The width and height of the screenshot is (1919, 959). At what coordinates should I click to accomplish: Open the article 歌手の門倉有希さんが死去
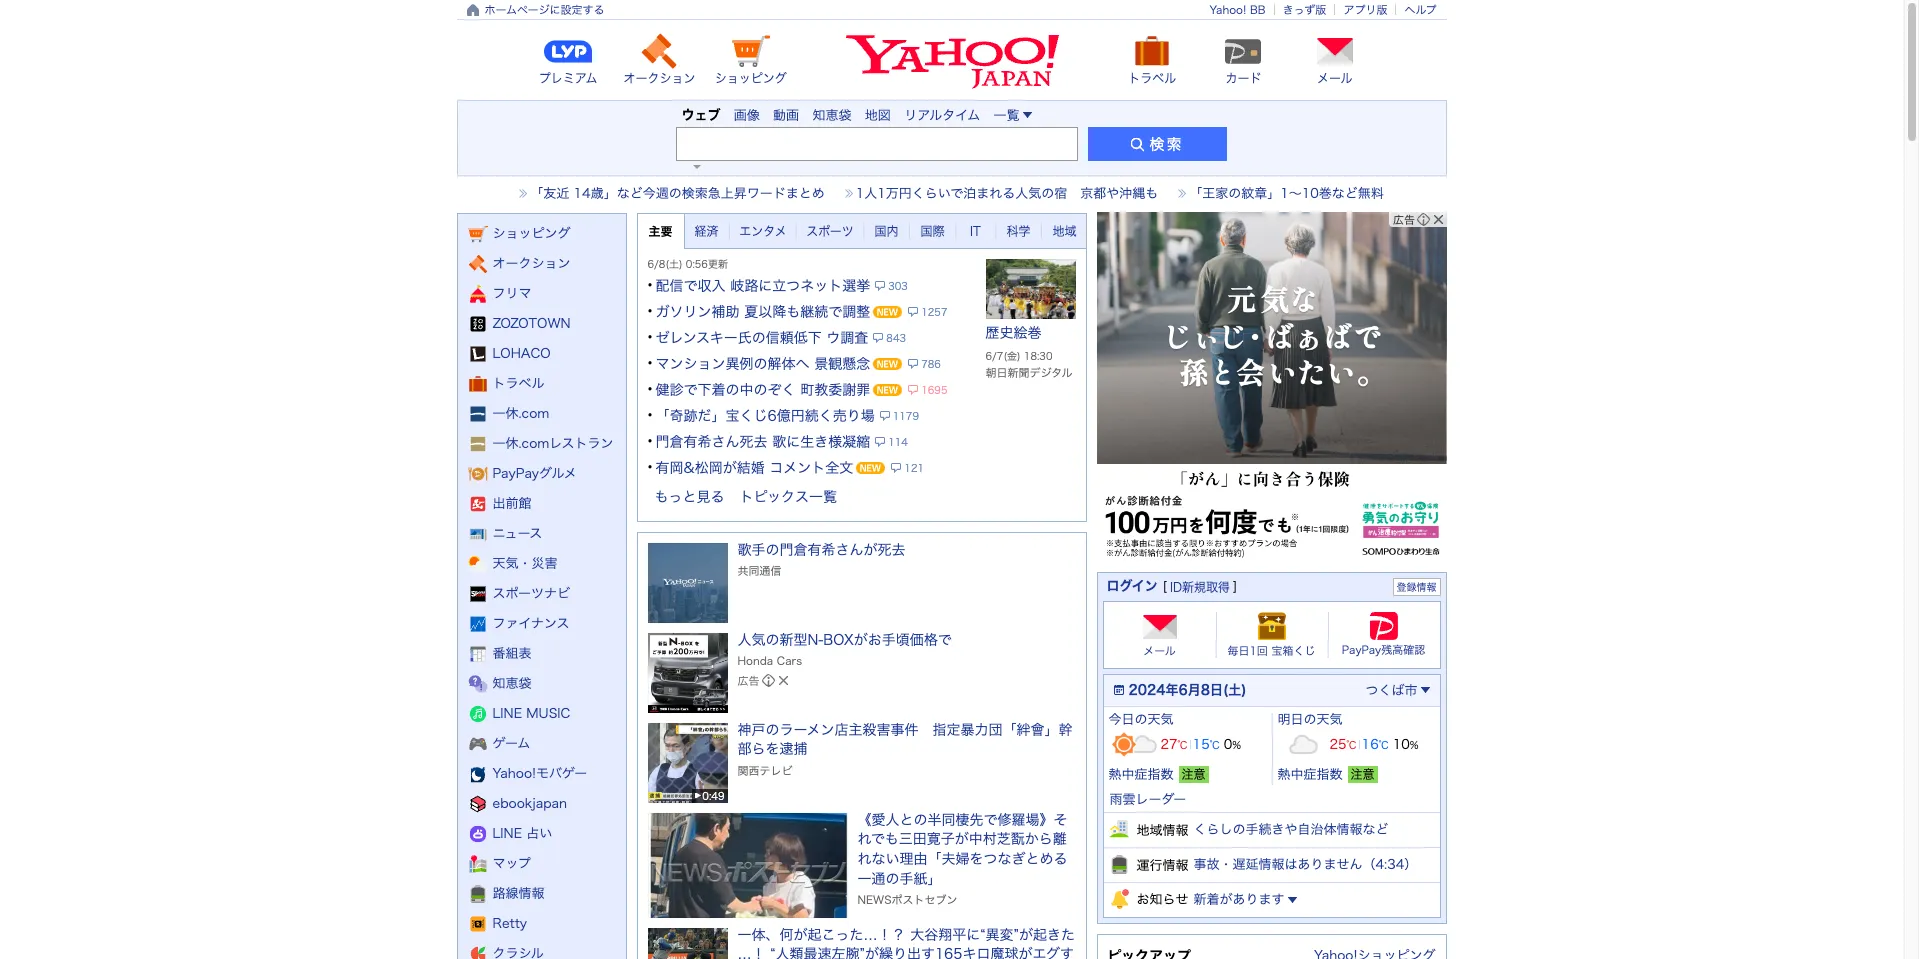pyautogui.click(x=821, y=550)
